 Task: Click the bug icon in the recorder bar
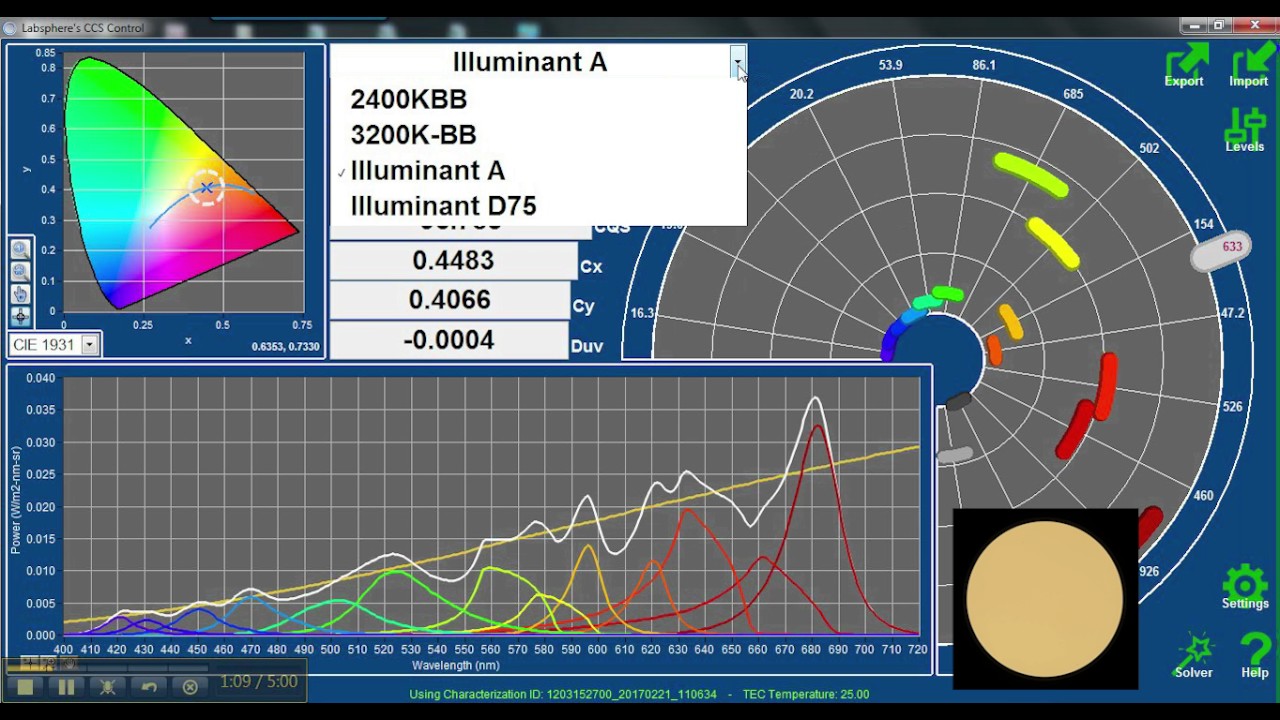[x=107, y=687]
